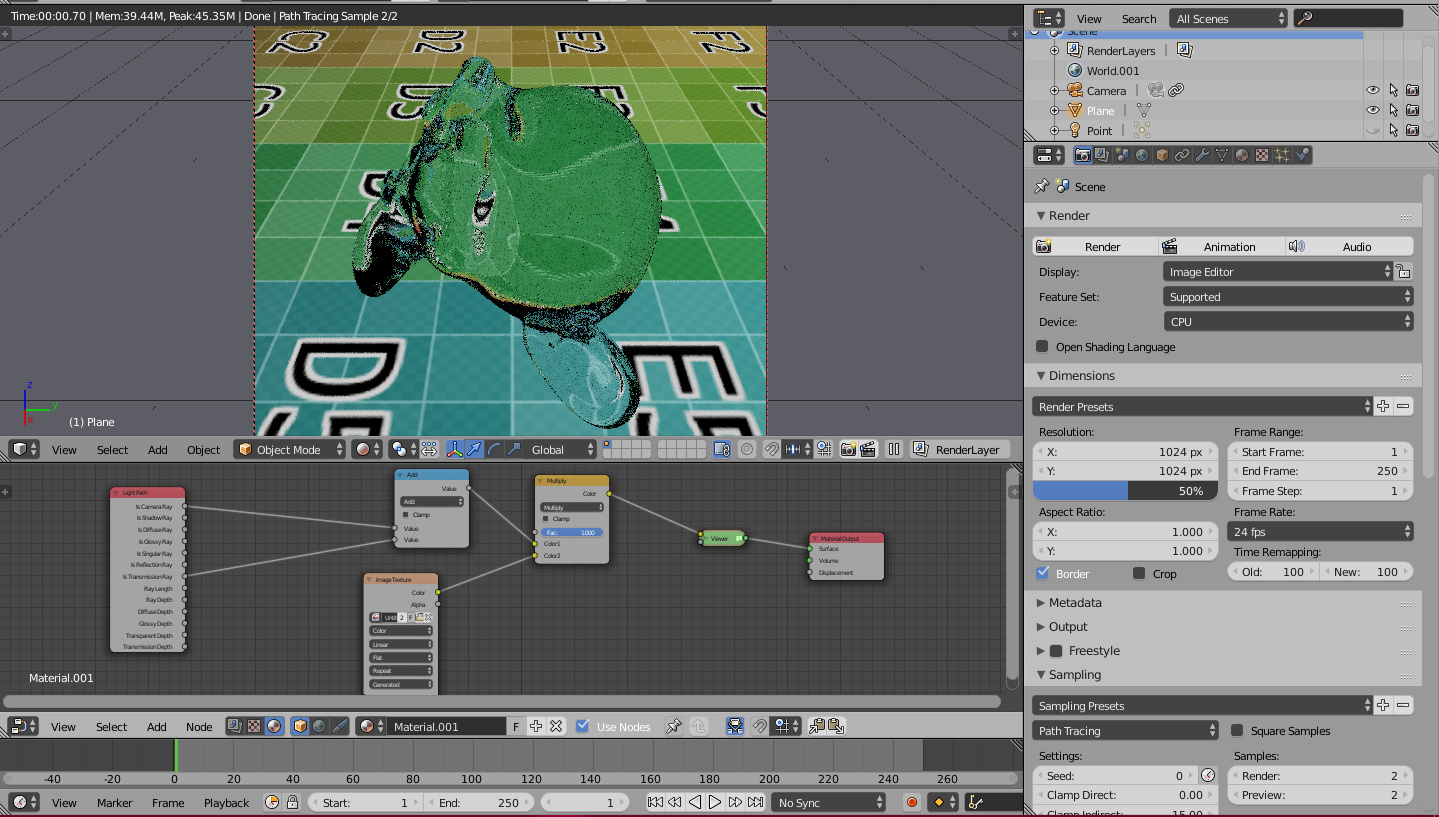The width and height of the screenshot is (1439, 817).
Task: Uncheck Use Nodes checkbox
Action: pos(583,726)
